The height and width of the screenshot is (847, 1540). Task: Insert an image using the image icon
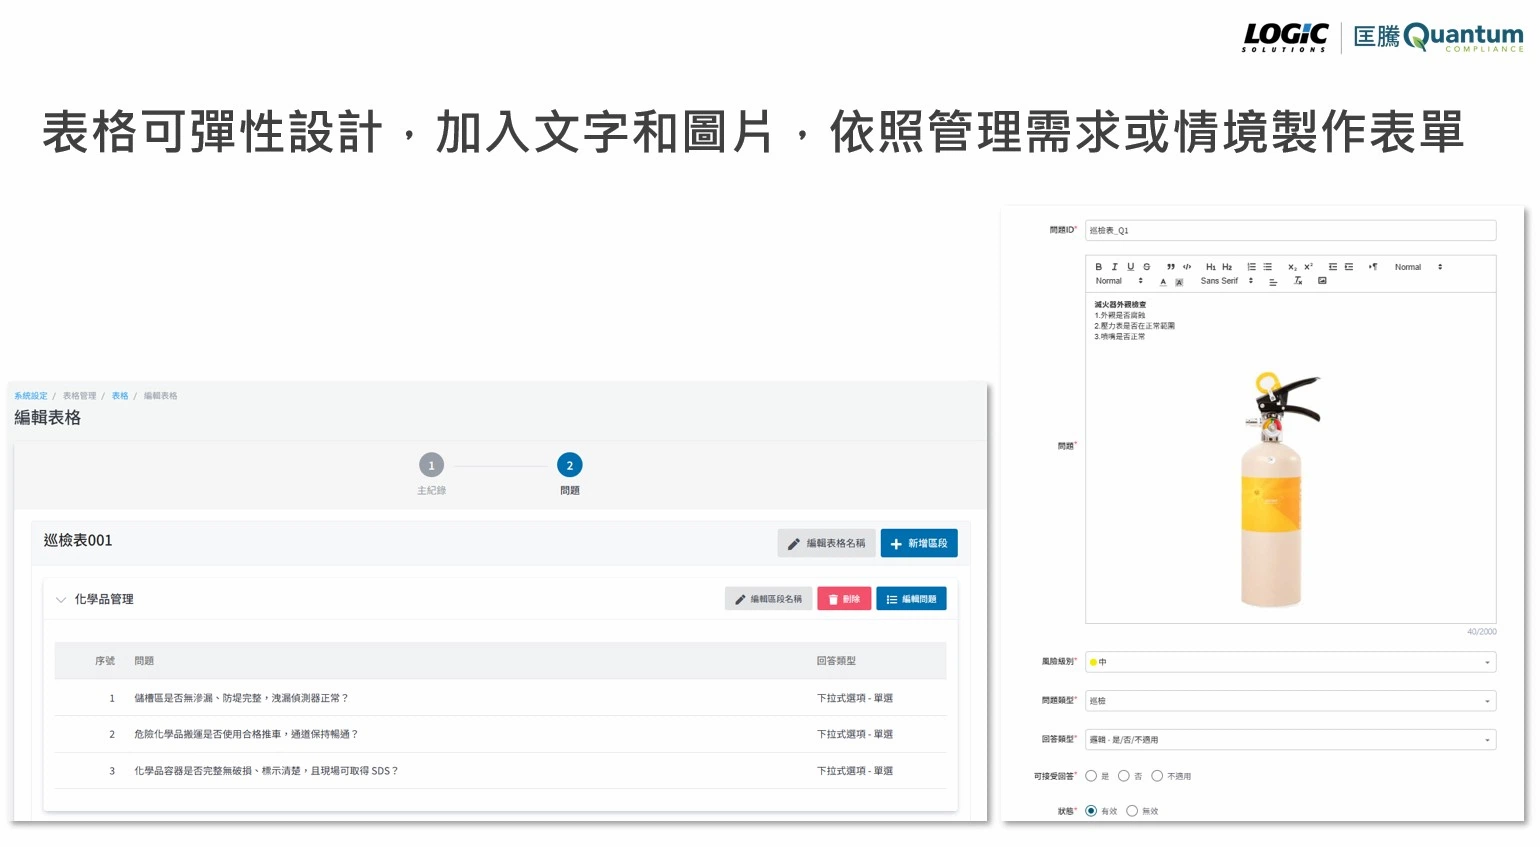pyautogui.click(x=1322, y=281)
